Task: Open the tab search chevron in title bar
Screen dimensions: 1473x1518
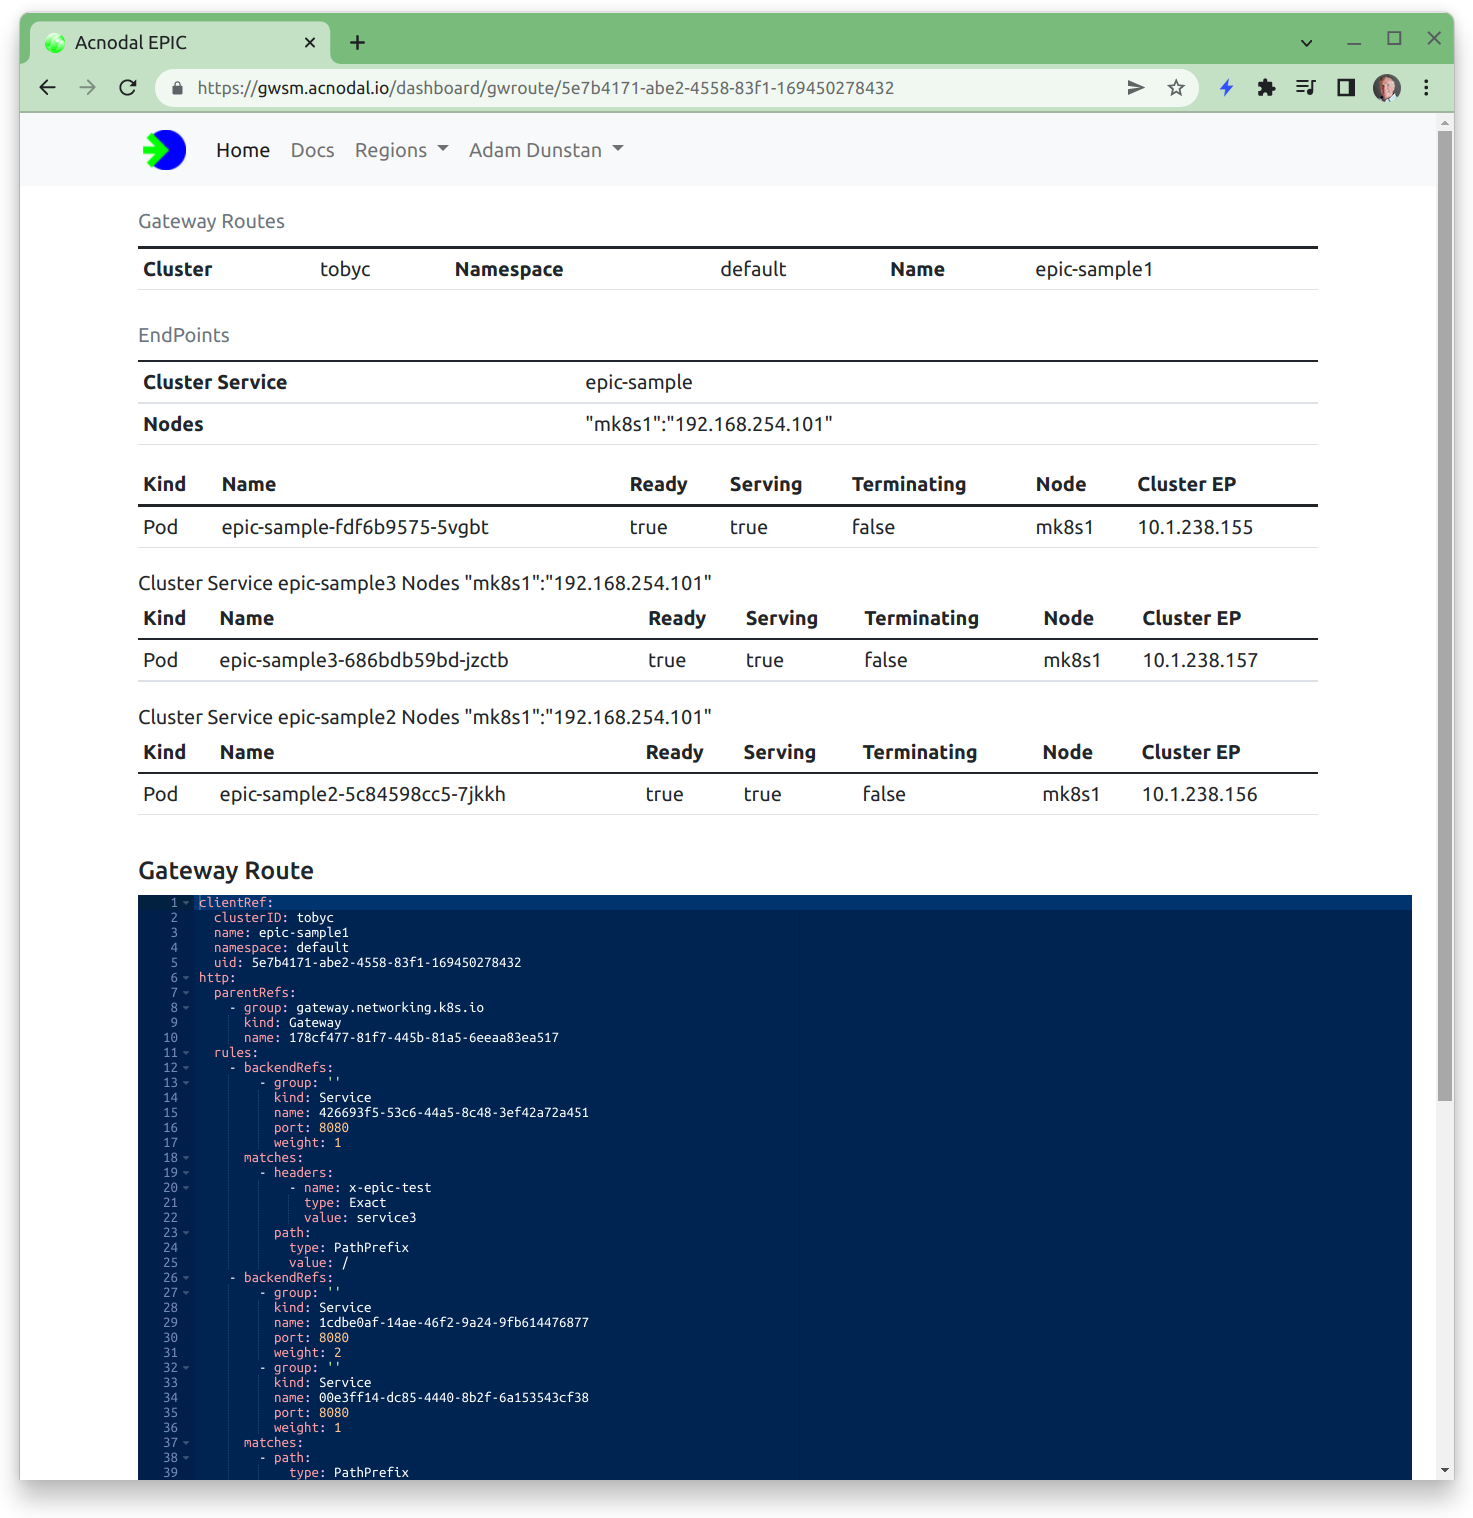Action: [x=1306, y=42]
